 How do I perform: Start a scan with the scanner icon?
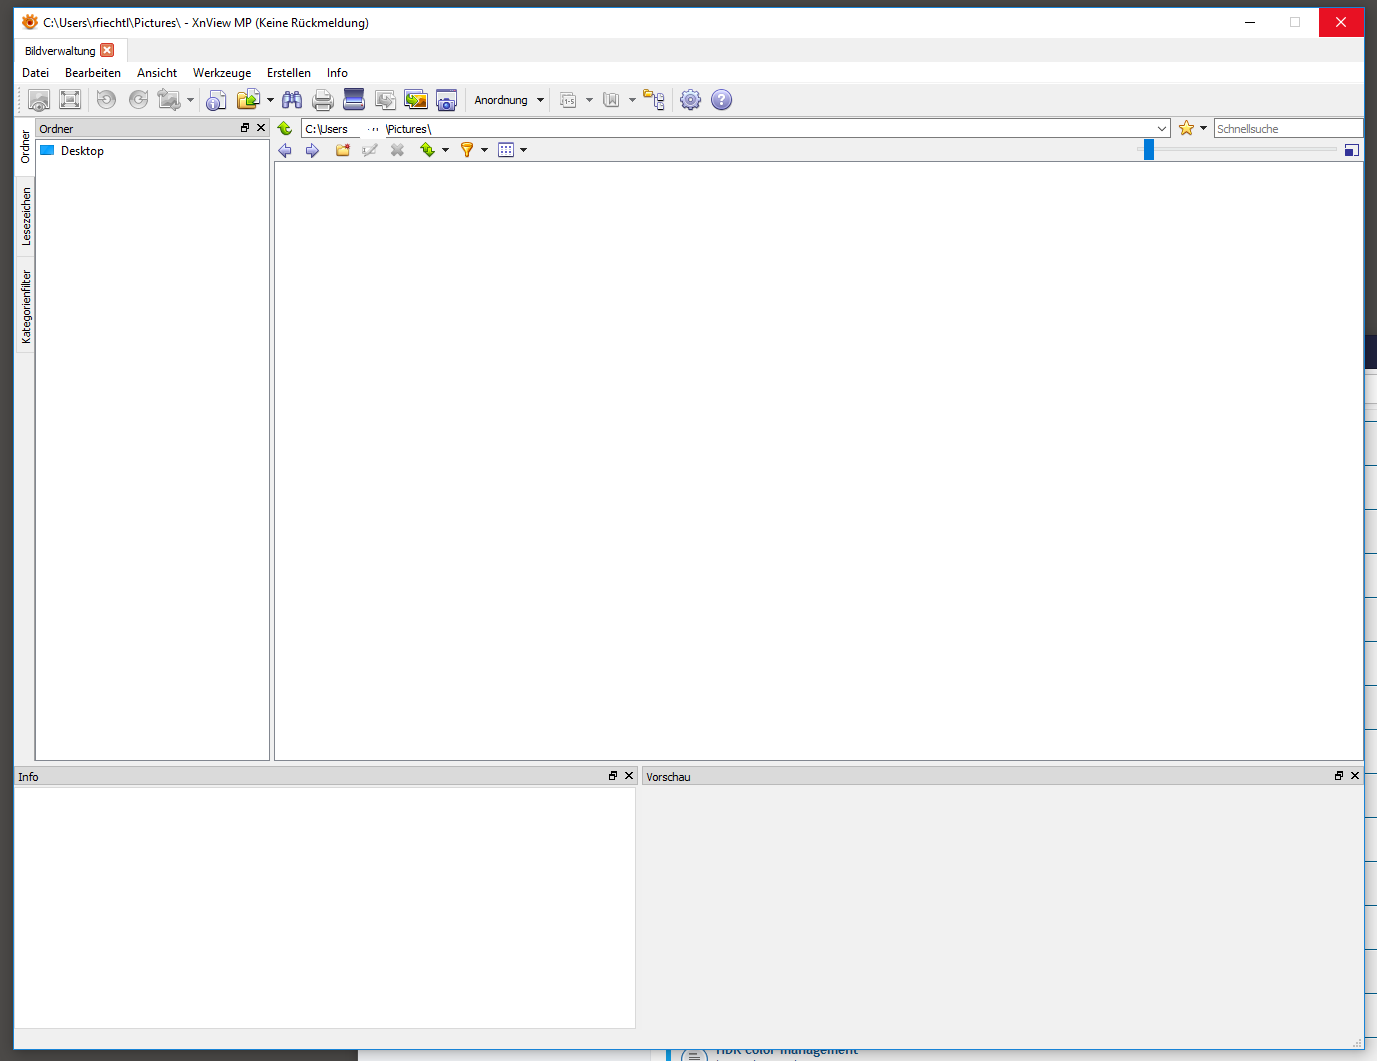pyautogui.click(x=354, y=100)
